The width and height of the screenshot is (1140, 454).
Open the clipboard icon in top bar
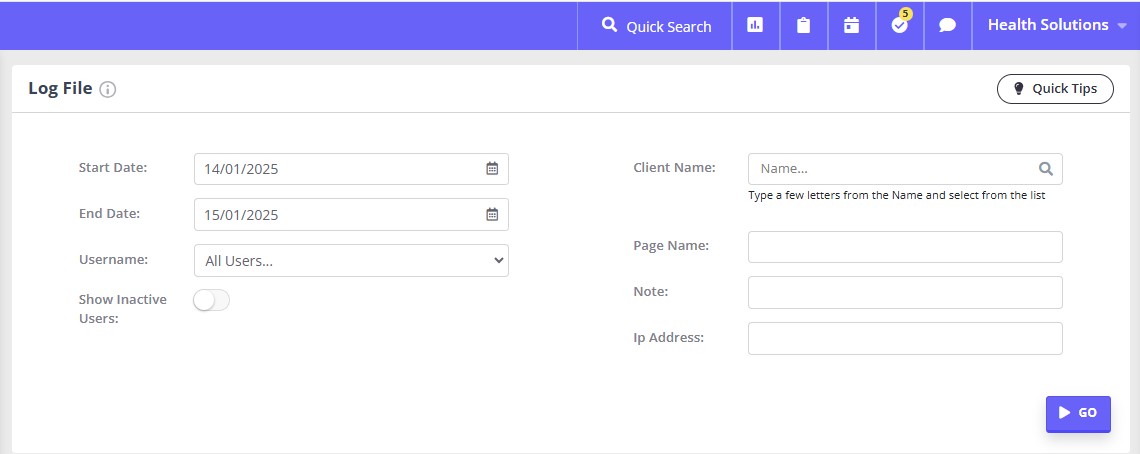pyautogui.click(x=803, y=25)
